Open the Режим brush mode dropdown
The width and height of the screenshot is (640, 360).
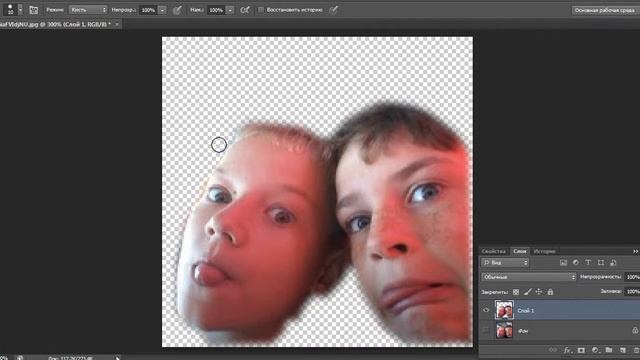(88, 10)
